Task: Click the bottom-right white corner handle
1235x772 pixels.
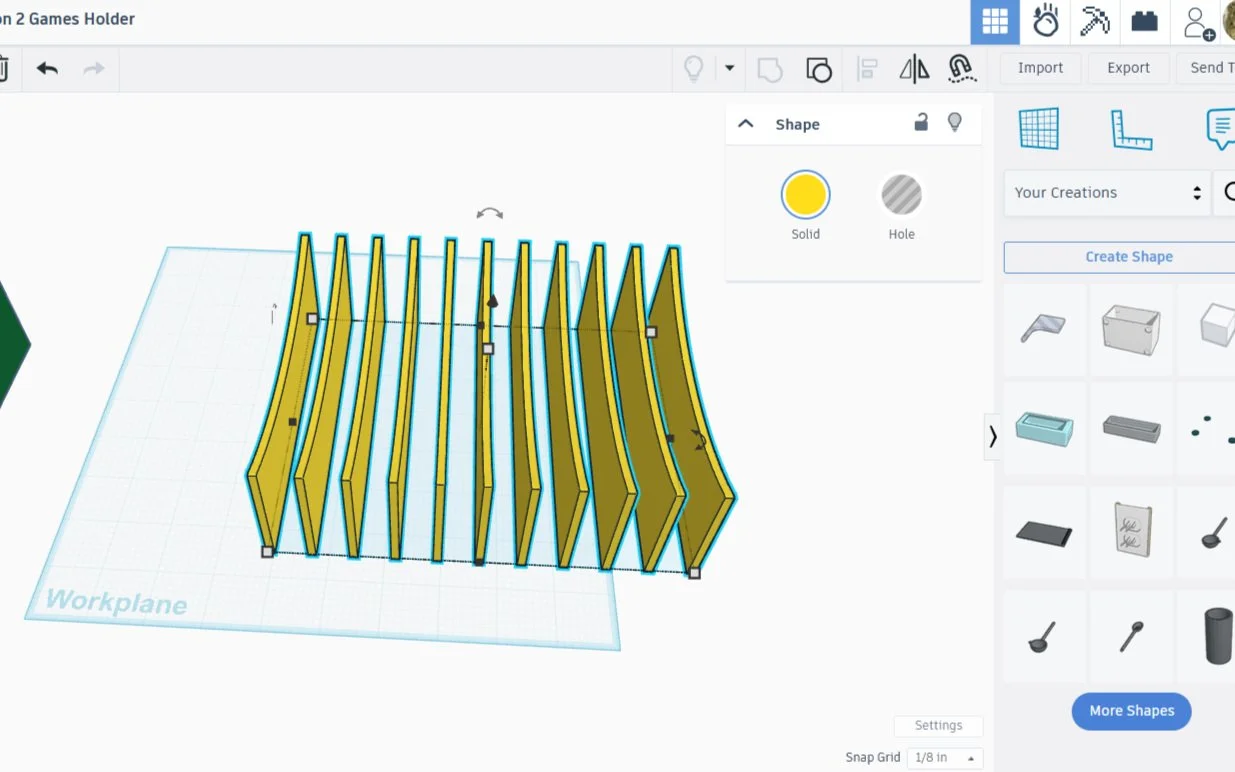Action: point(694,573)
